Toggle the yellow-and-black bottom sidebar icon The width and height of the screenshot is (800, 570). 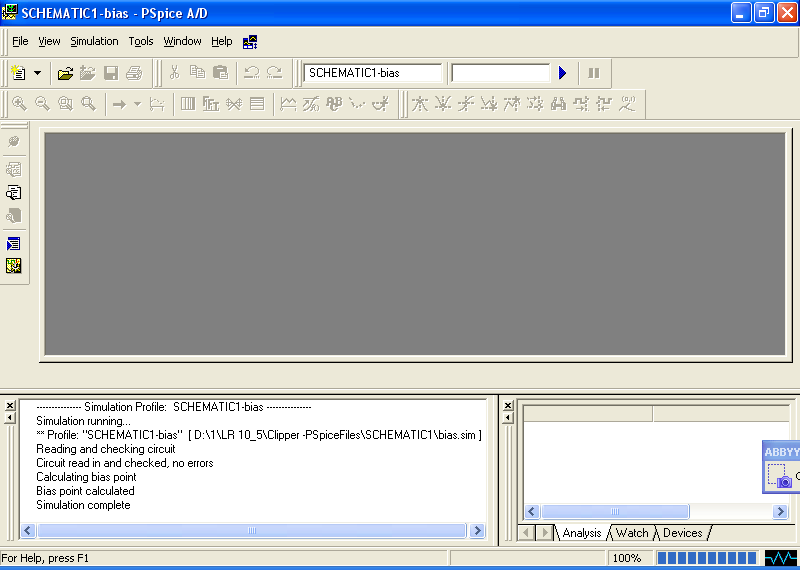[x=14, y=266]
